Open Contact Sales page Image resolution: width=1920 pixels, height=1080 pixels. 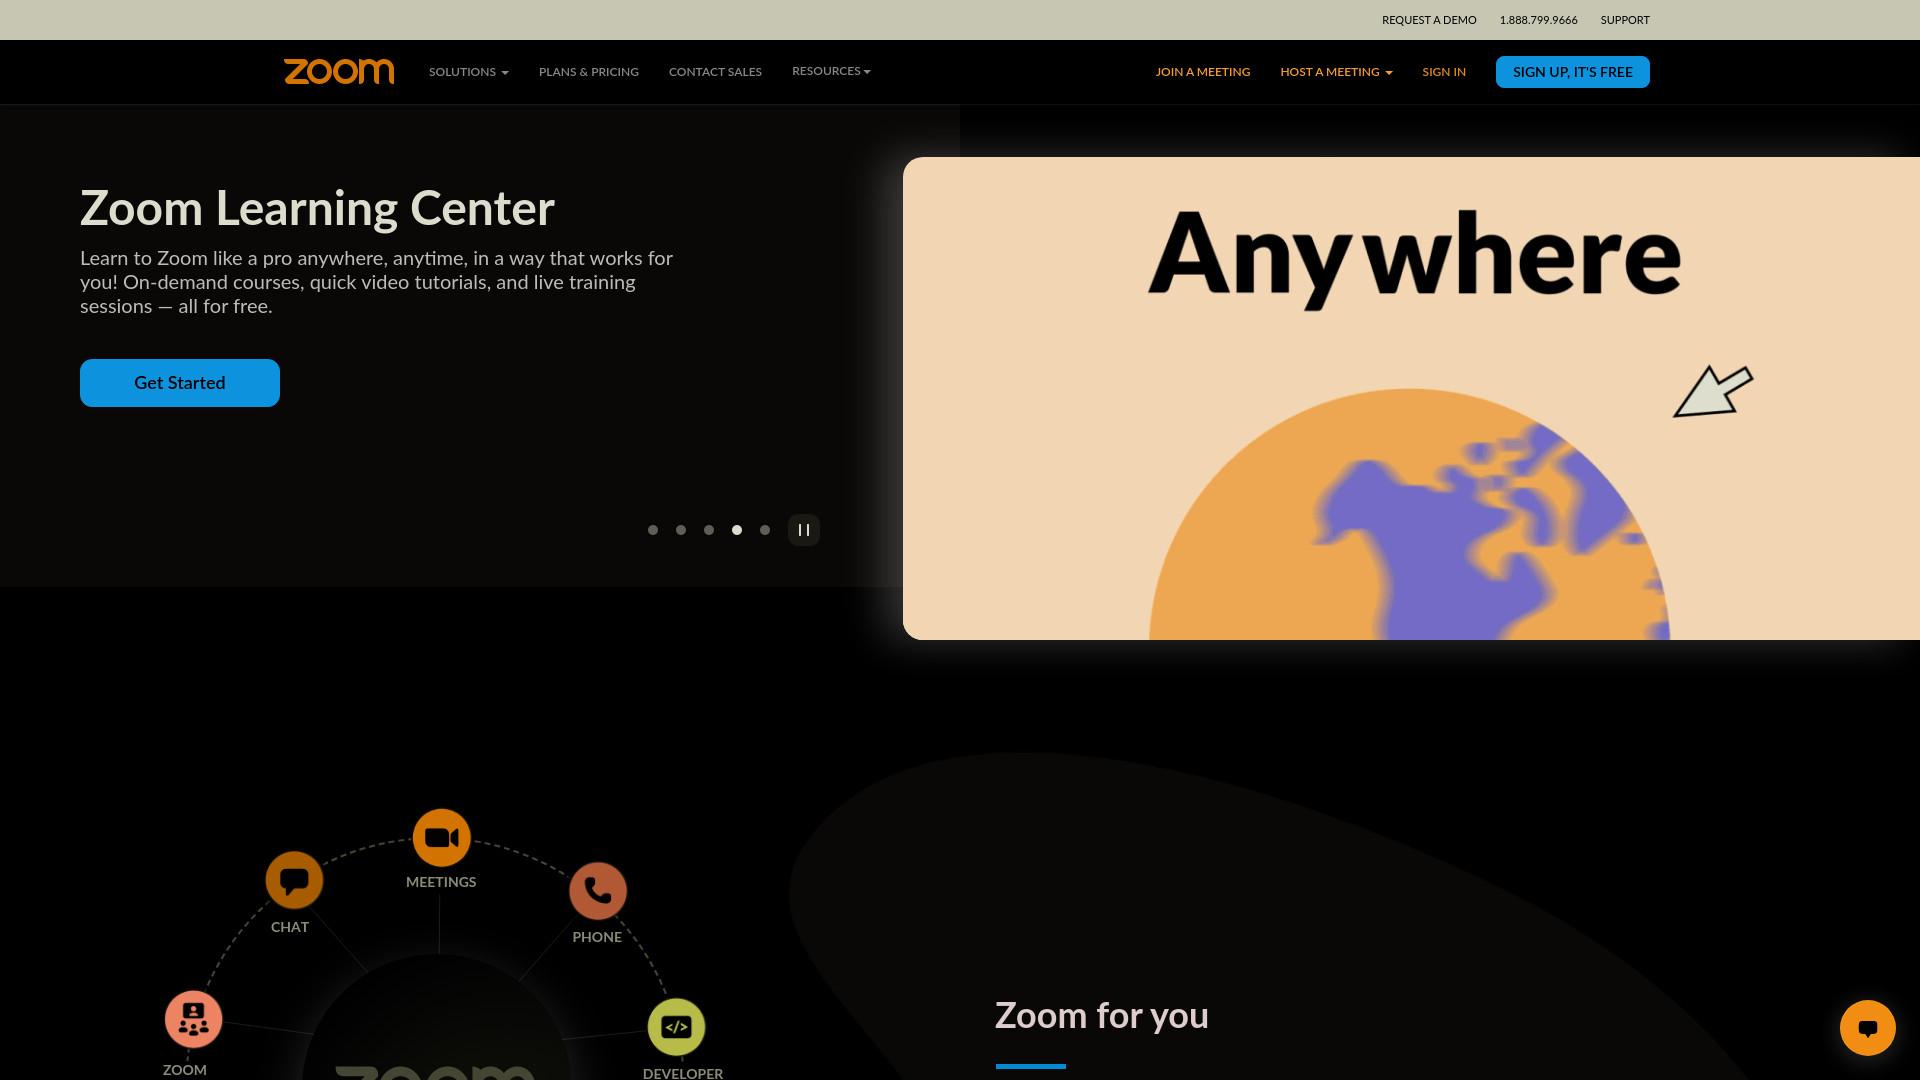pos(715,72)
